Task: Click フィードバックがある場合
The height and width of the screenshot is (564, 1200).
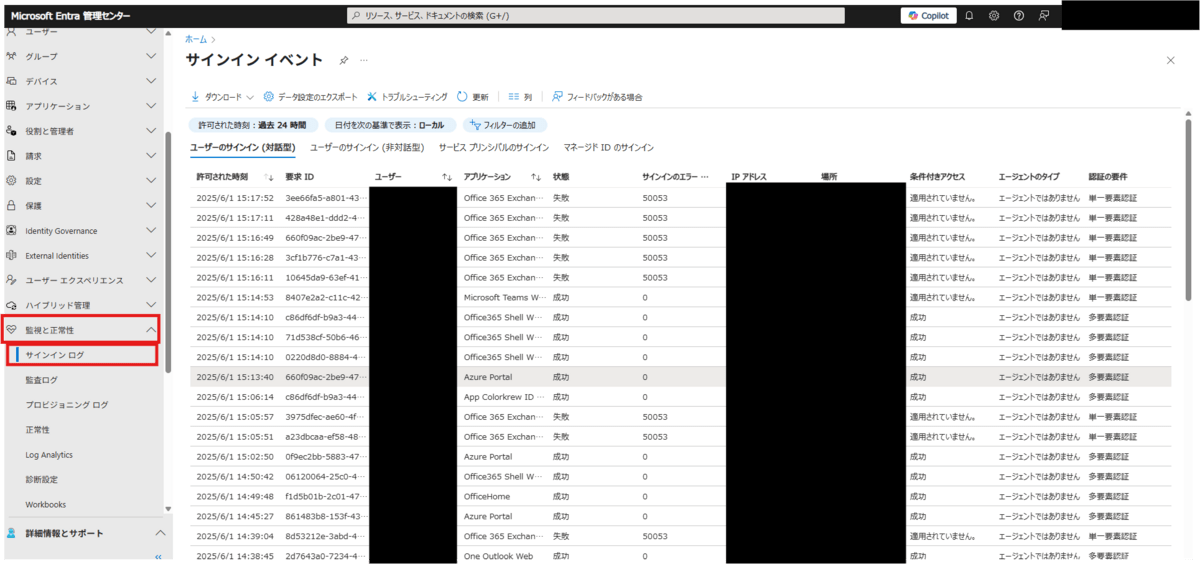Action: click(x=597, y=97)
